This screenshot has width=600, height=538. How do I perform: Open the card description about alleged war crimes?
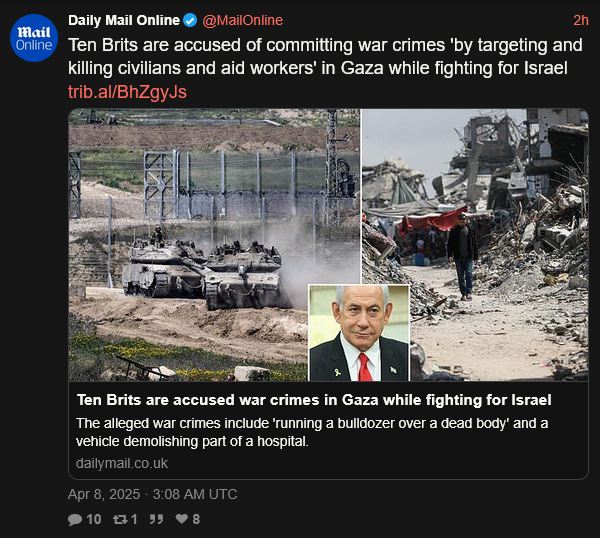coord(312,432)
